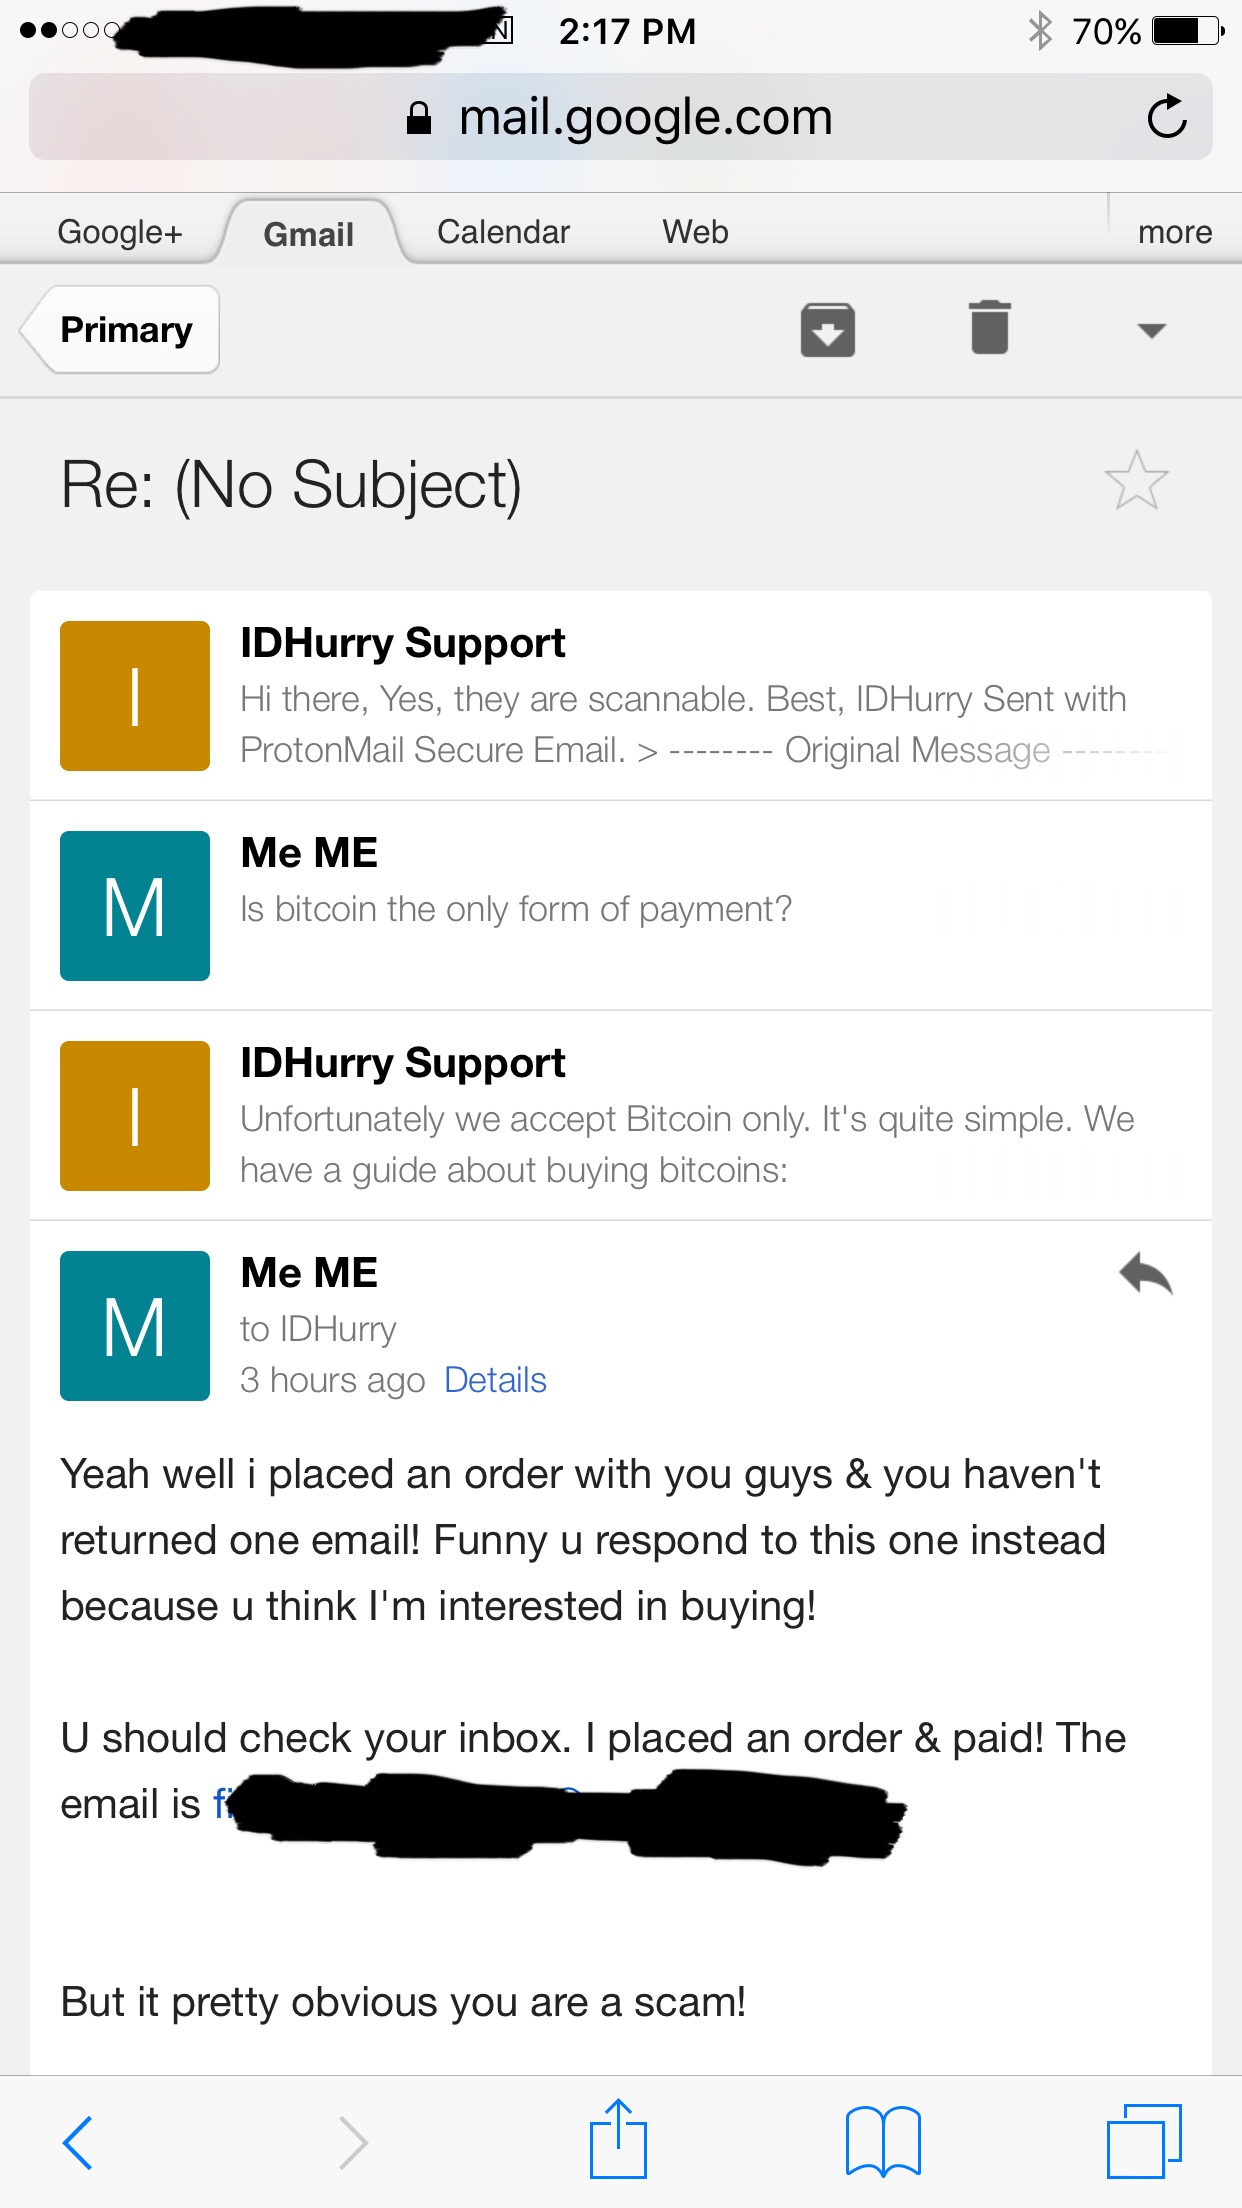Open Safari bookmarks
Screen dimensions: 1242x2208
883,2141
